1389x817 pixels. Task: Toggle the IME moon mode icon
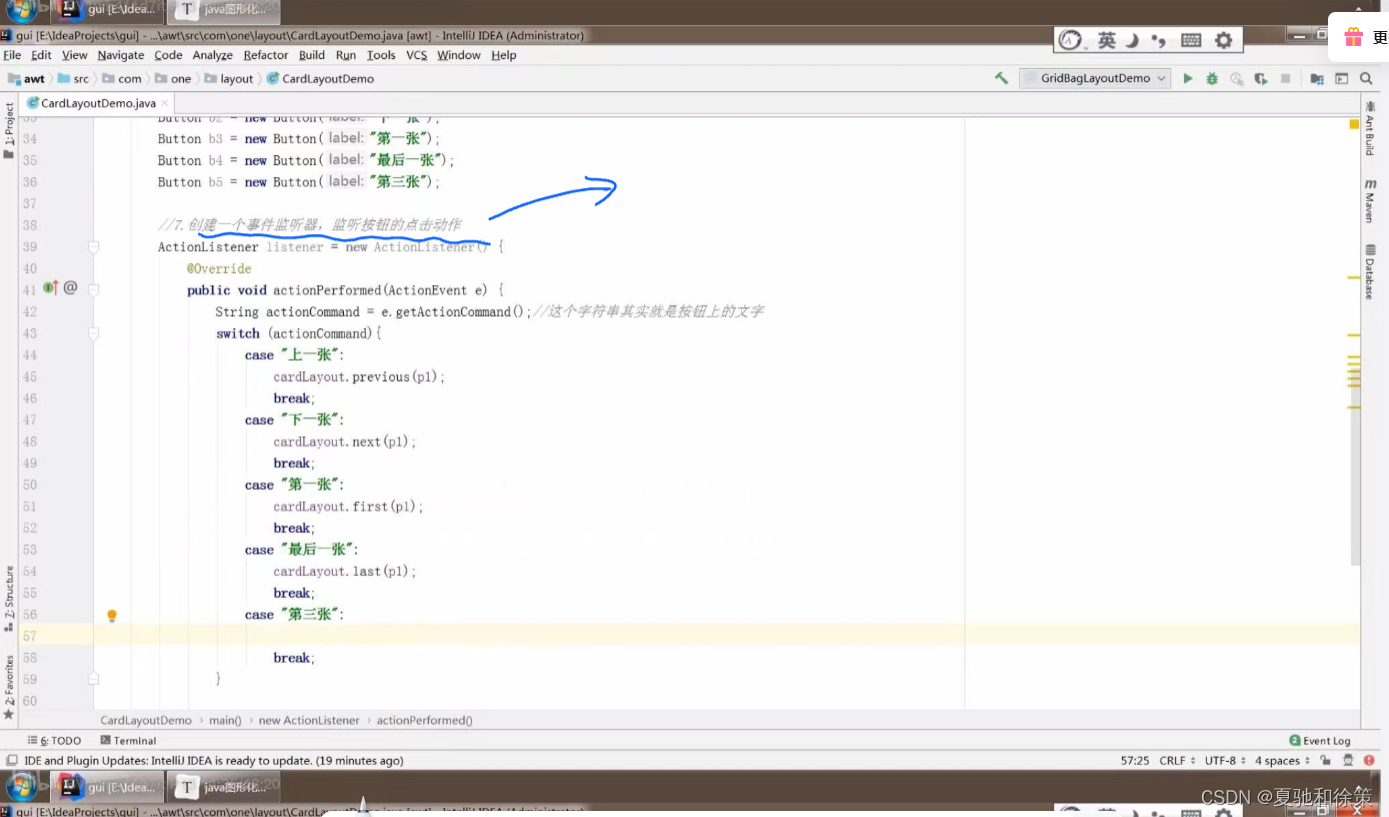[1133, 40]
